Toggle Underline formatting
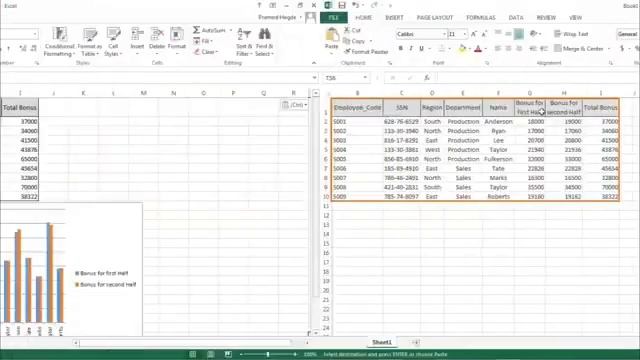640x360 pixels. point(421,49)
